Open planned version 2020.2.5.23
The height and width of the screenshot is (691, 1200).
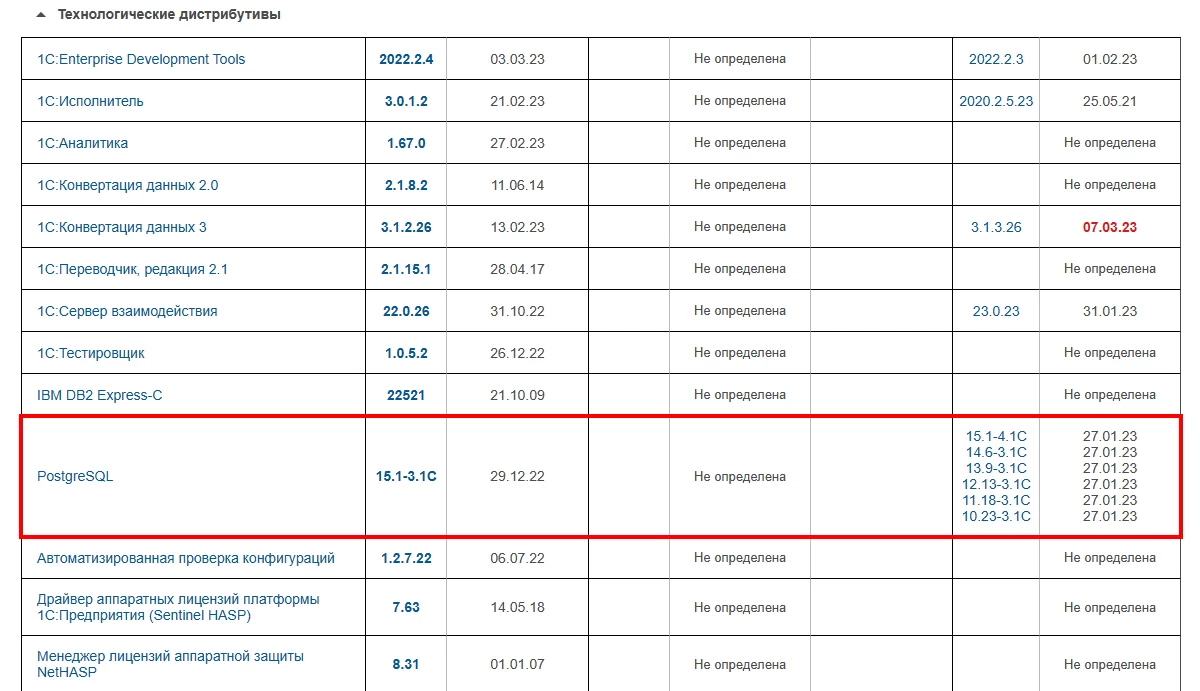(996, 101)
